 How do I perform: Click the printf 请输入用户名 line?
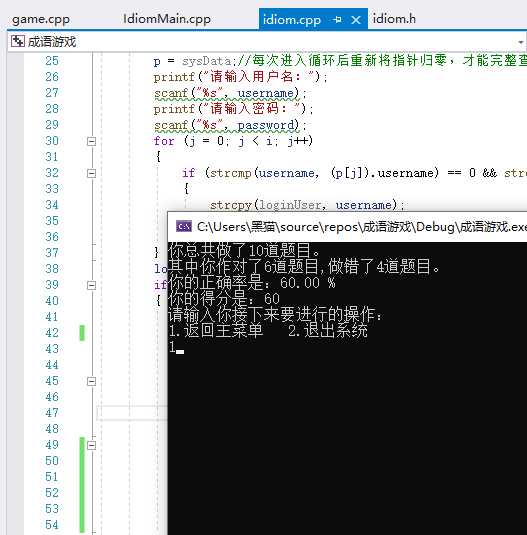click(x=241, y=77)
